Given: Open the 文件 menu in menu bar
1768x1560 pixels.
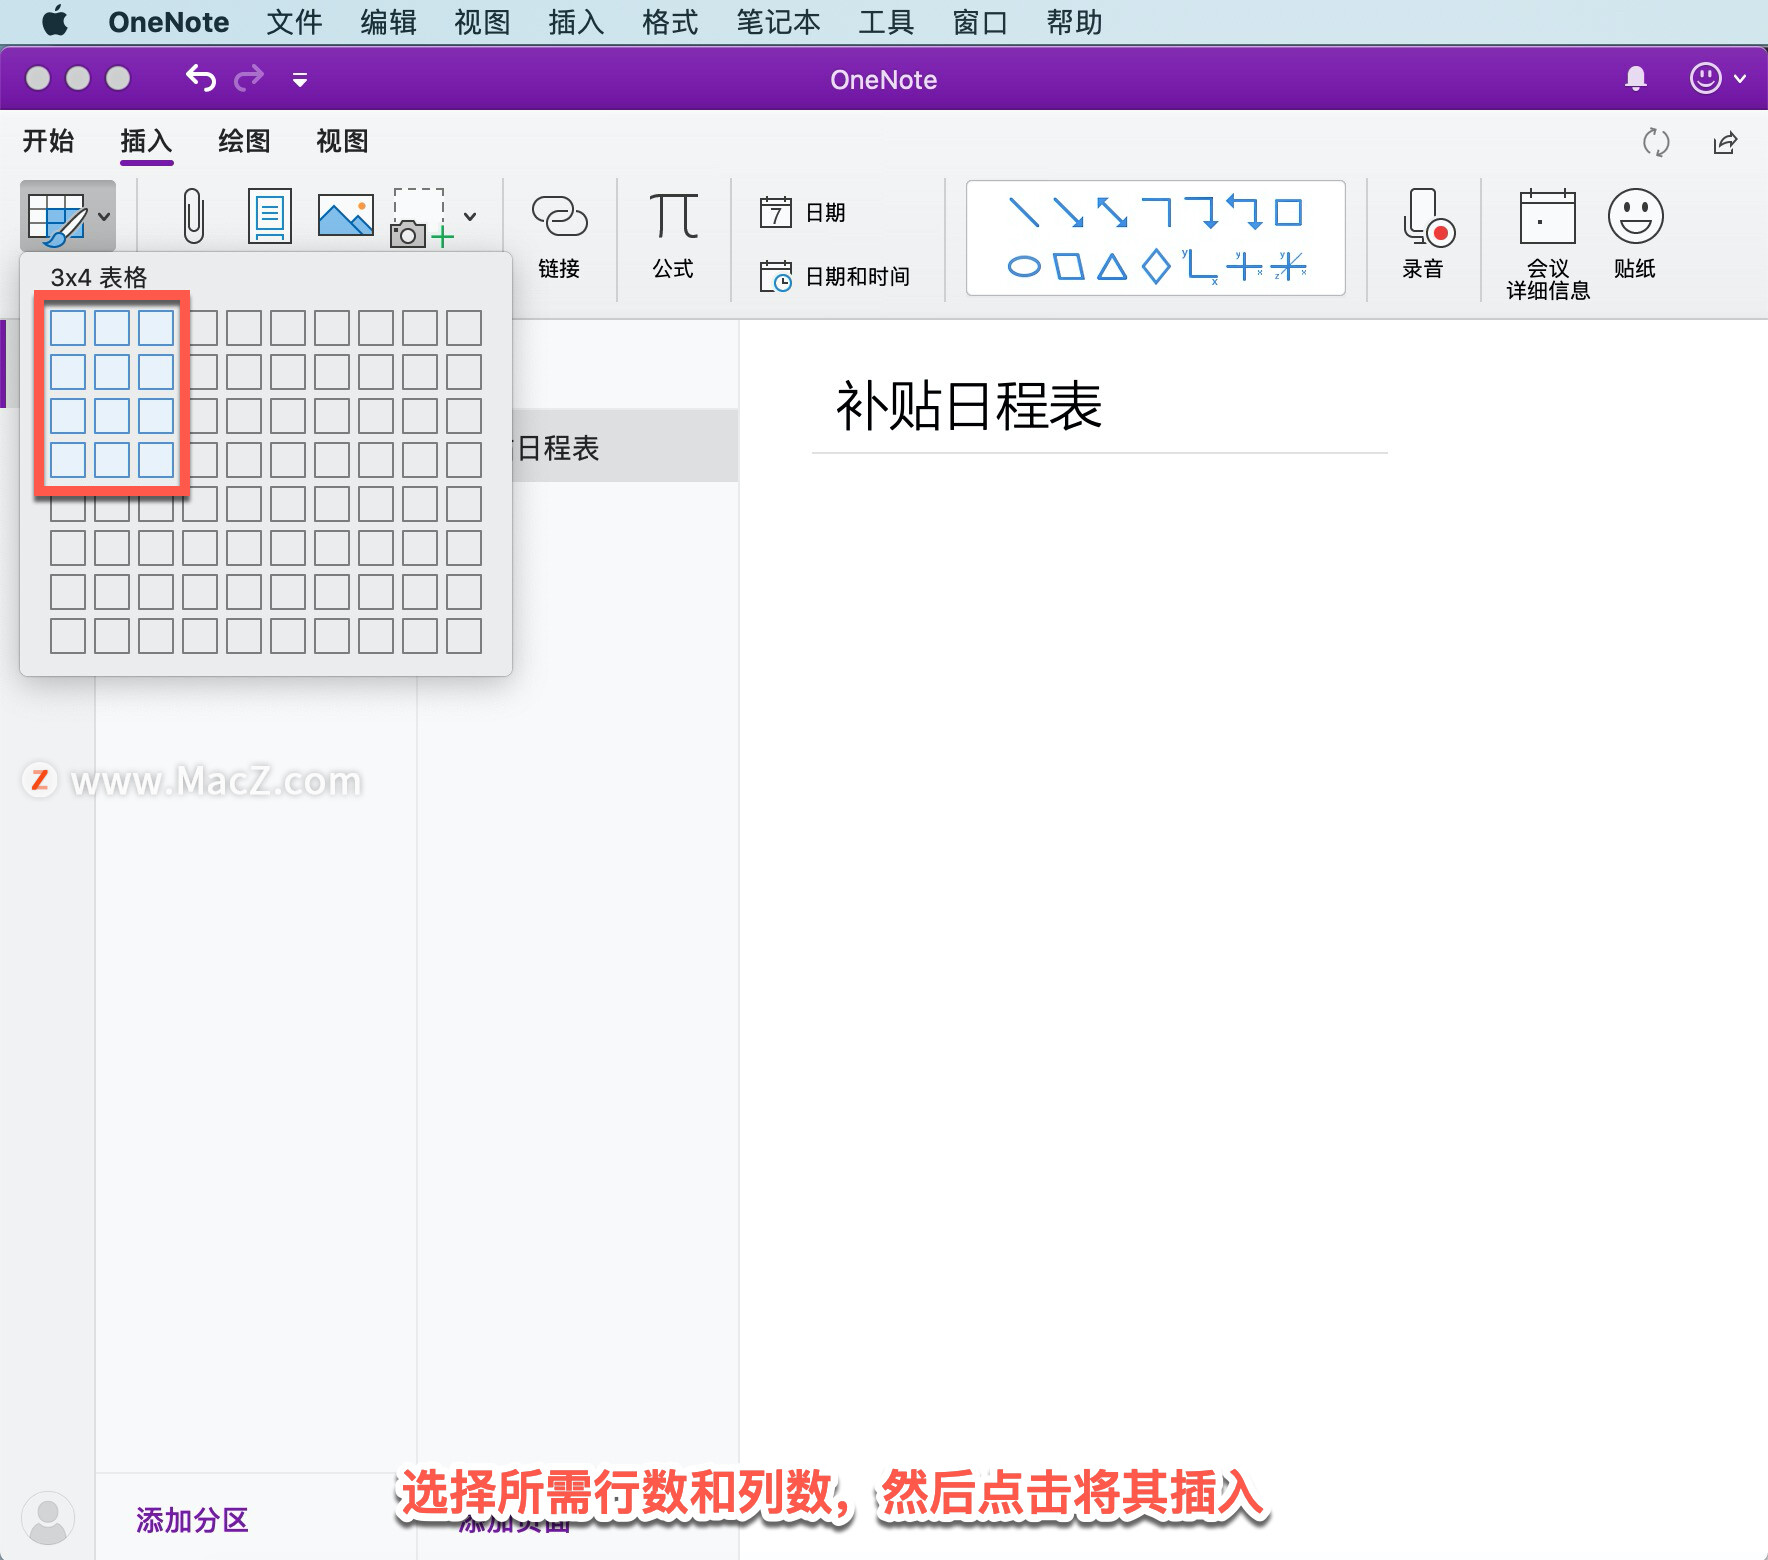Looking at the screenshot, I should coord(294,22).
